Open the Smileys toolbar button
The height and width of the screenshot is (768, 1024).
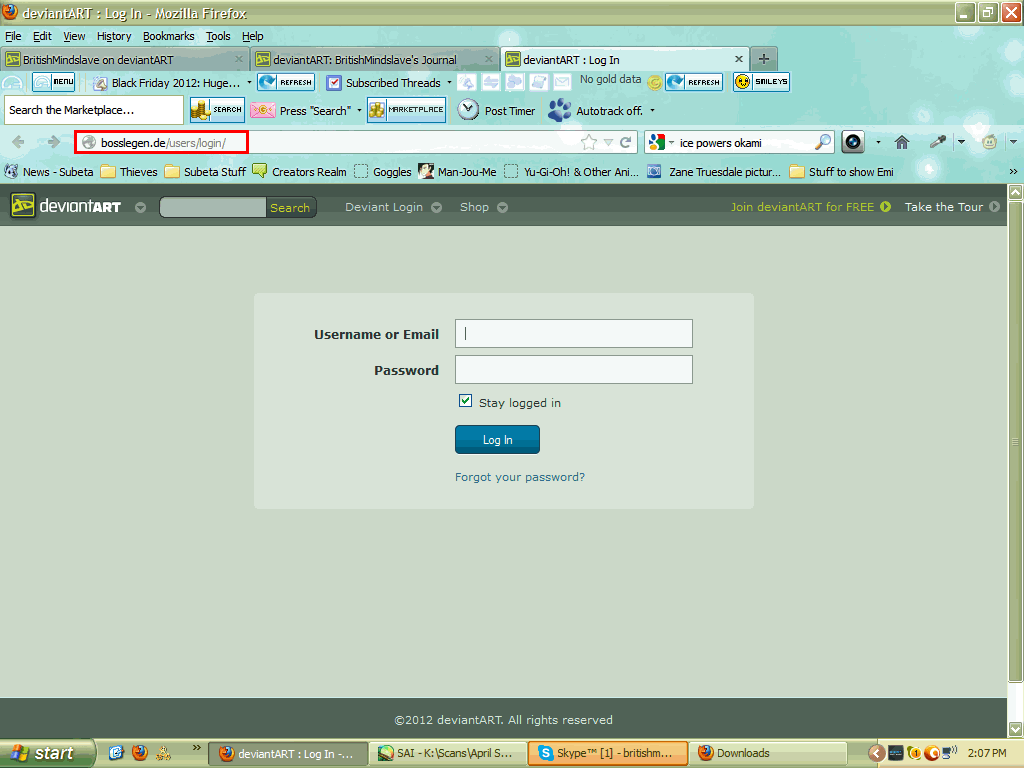pos(761,82)
